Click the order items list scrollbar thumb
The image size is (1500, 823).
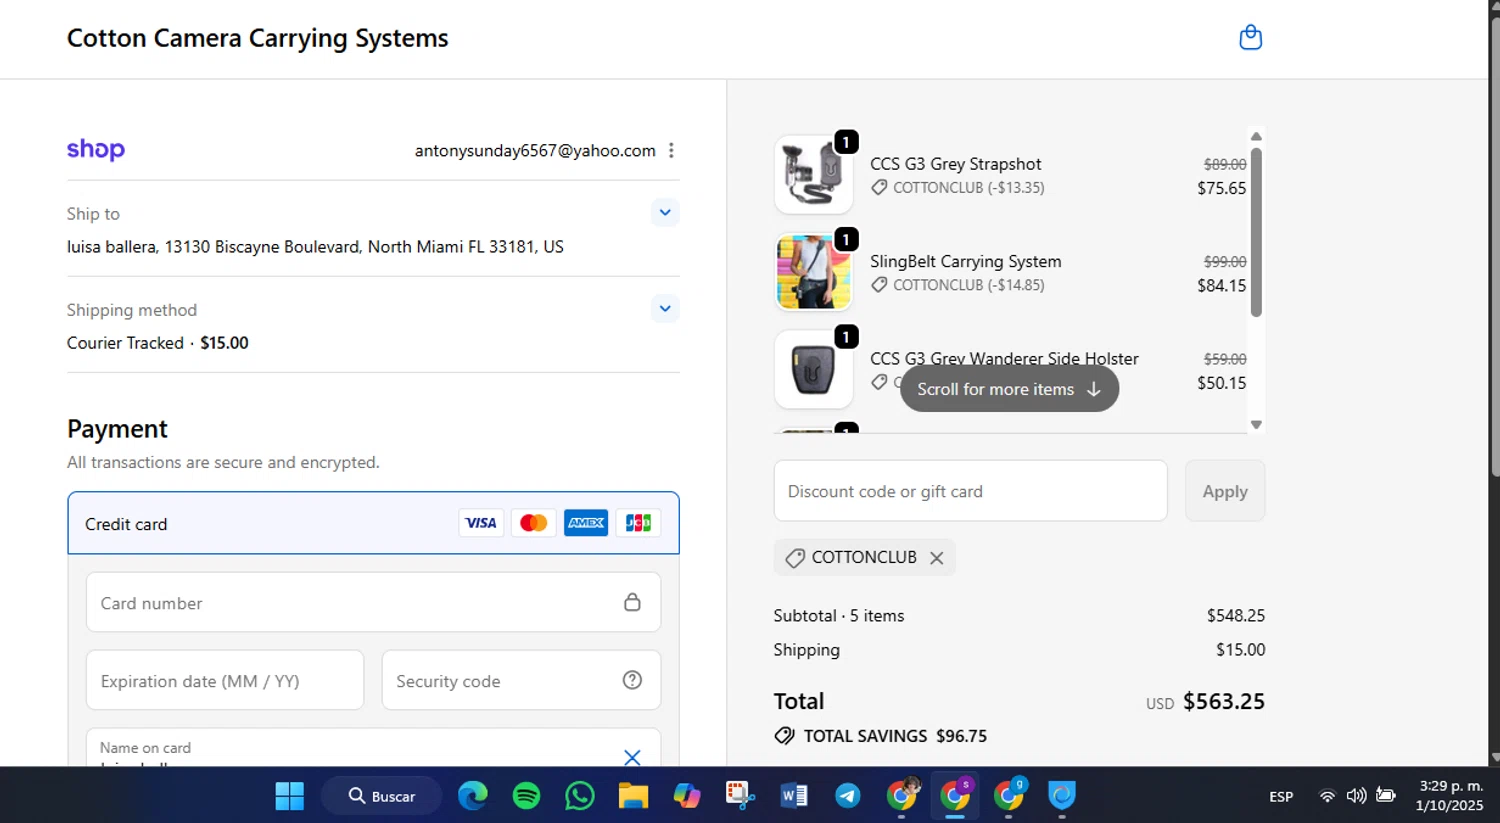[x=1256, y=232]
